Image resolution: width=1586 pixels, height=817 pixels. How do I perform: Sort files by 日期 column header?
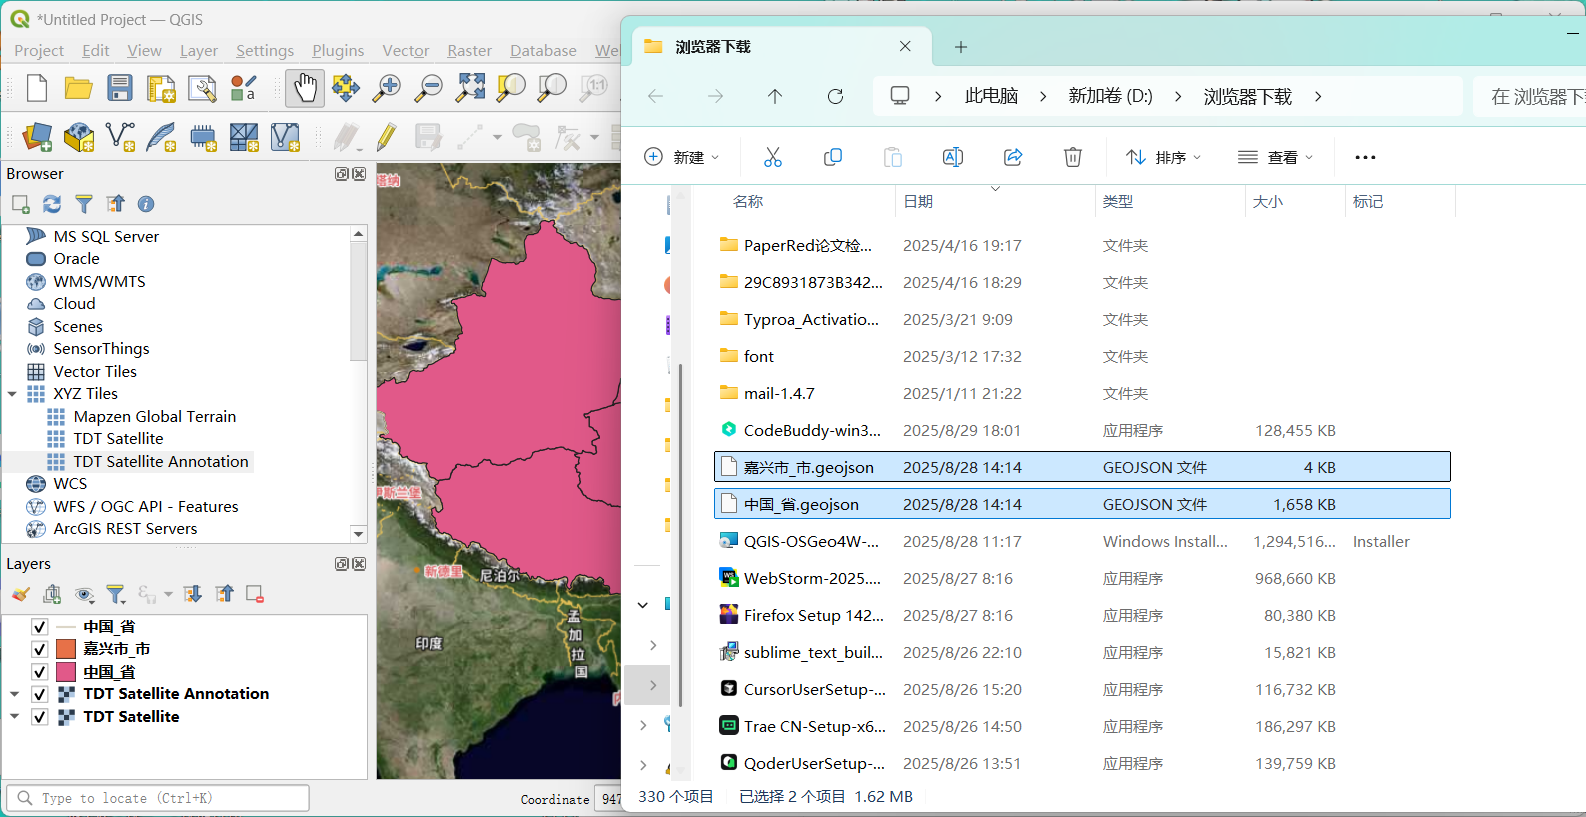coord(918,201)
